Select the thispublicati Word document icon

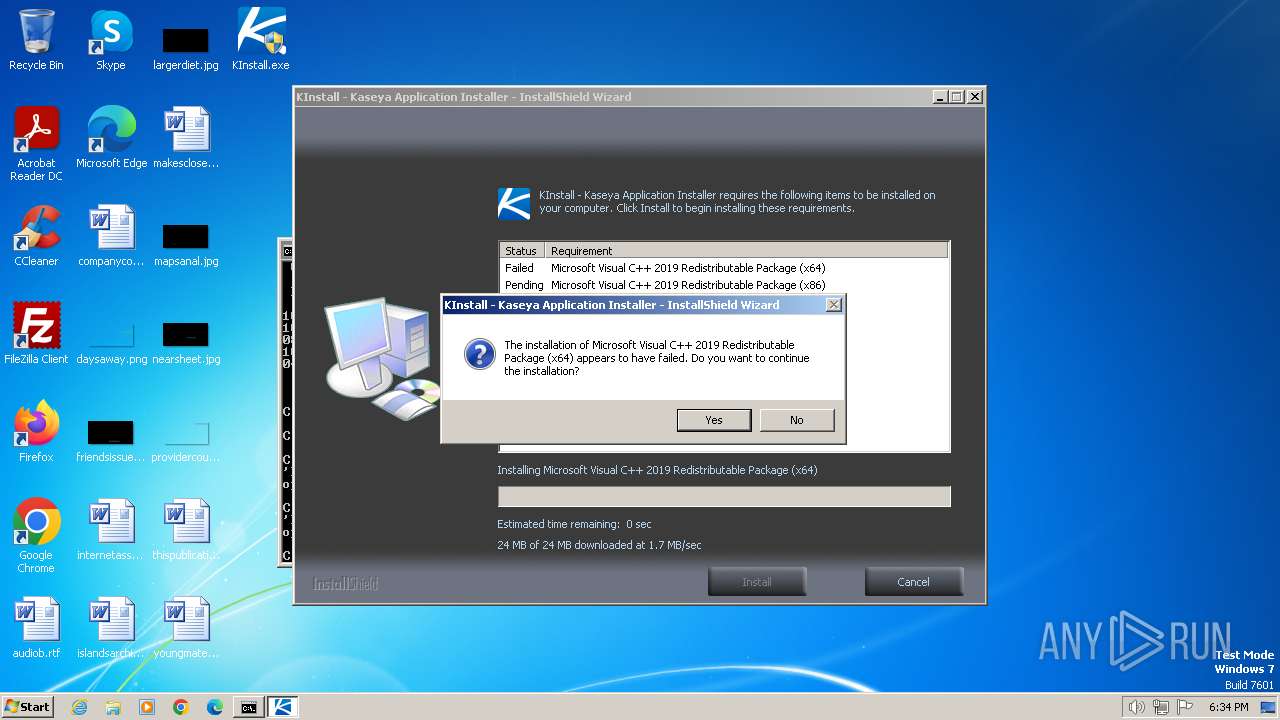pyautogui.click(x=186, y=530)
